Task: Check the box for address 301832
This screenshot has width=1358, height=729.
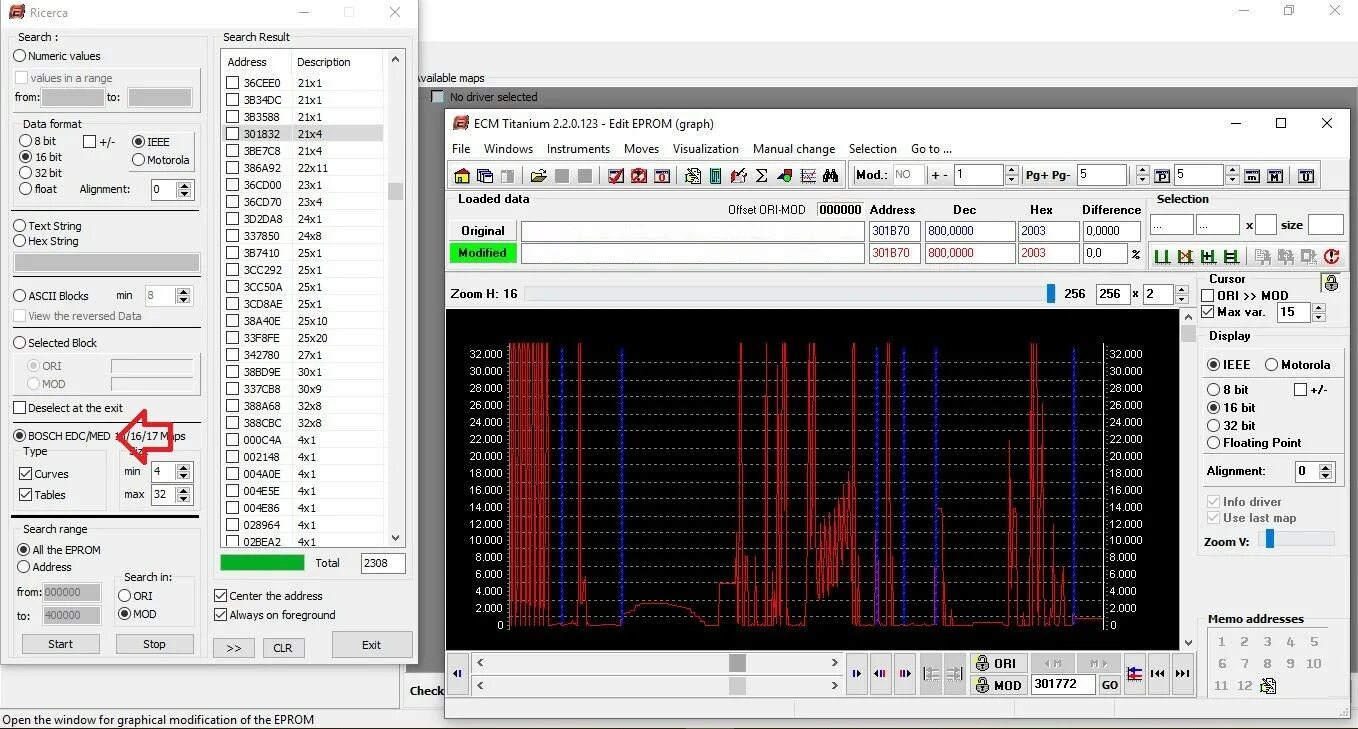Action: point(233,134)
